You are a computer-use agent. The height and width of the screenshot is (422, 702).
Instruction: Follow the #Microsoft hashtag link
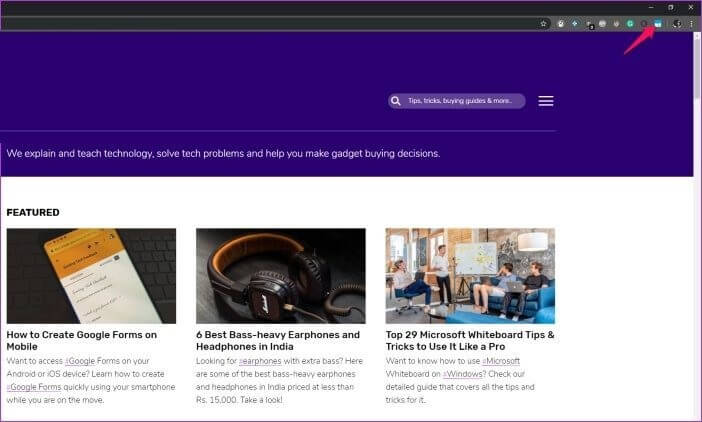coord(501,361)
